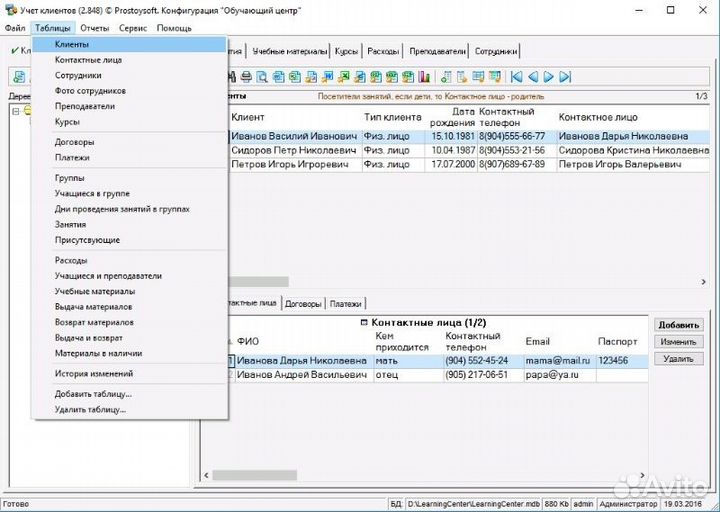Image resolution: width=720 pixels, height=512 pixels.
Task: Click the printer icon in toolbar
Action: pos(246,77)
